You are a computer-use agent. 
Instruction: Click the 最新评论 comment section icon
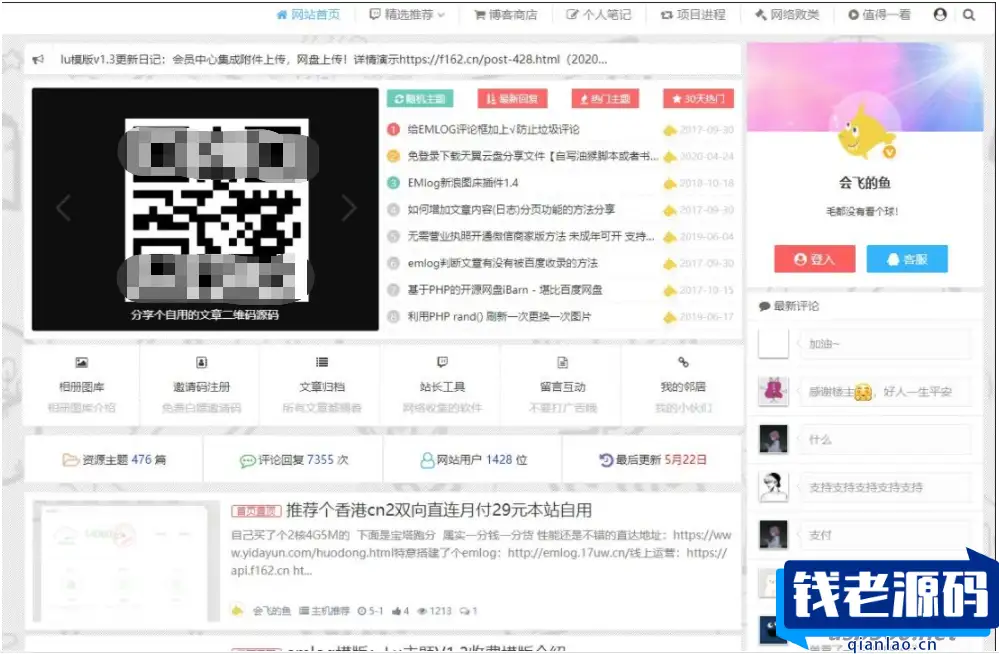(765, 306)
